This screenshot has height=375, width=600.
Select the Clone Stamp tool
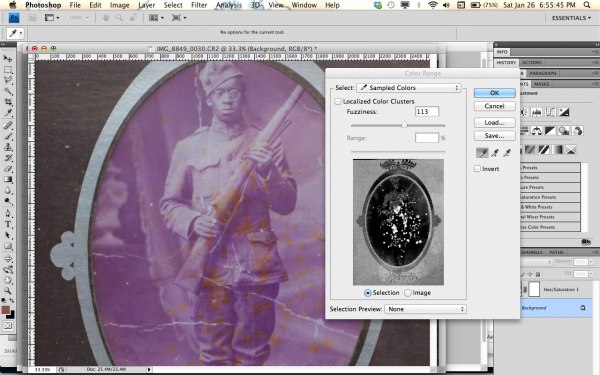point(8,147)
